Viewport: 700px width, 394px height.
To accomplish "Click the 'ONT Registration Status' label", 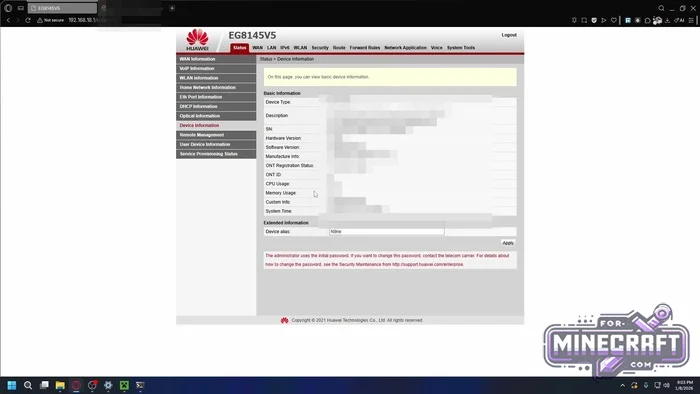I will coord(290,166).
